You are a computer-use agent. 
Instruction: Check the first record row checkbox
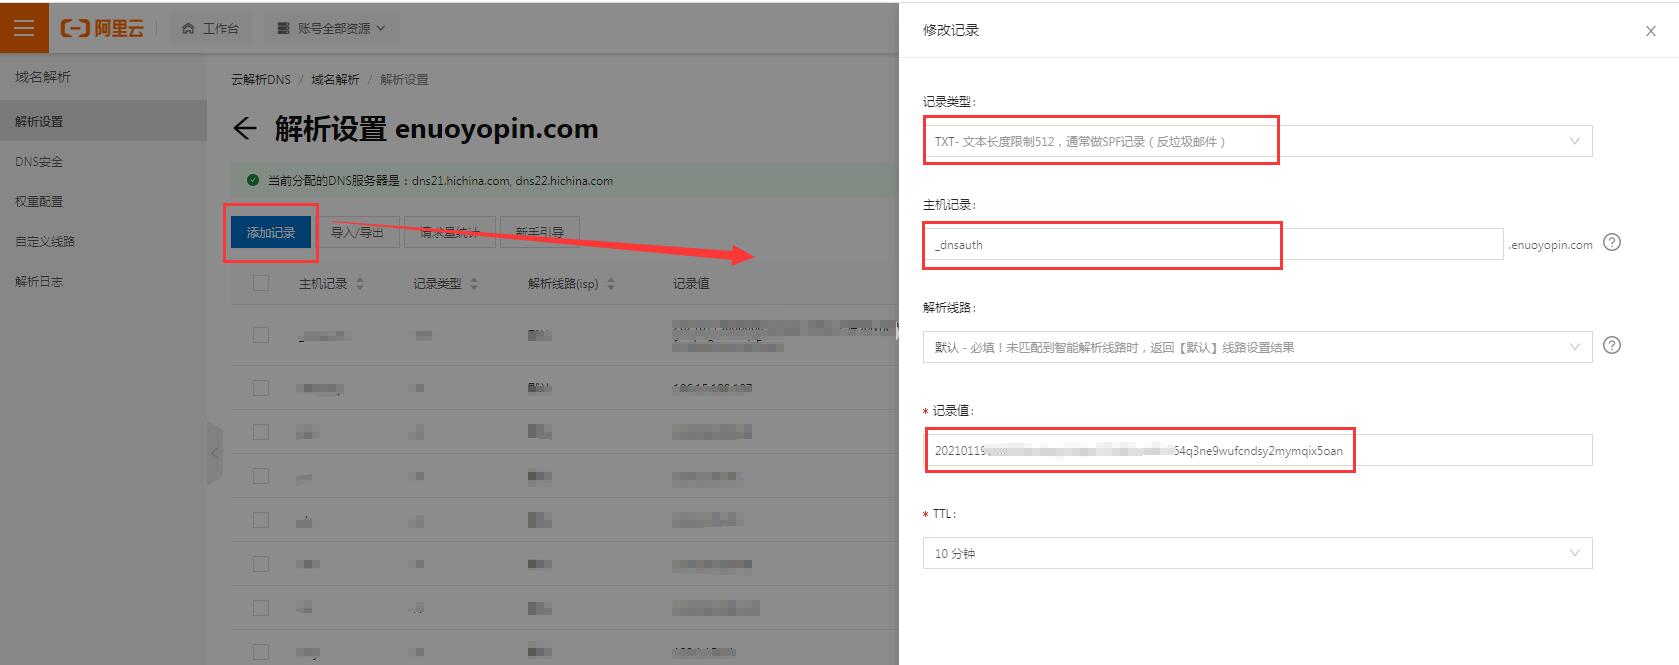coord(261,335)
